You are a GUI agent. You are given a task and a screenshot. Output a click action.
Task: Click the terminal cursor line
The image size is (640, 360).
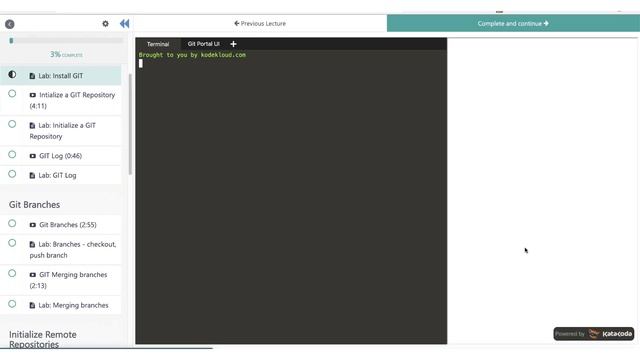[140, 63]
